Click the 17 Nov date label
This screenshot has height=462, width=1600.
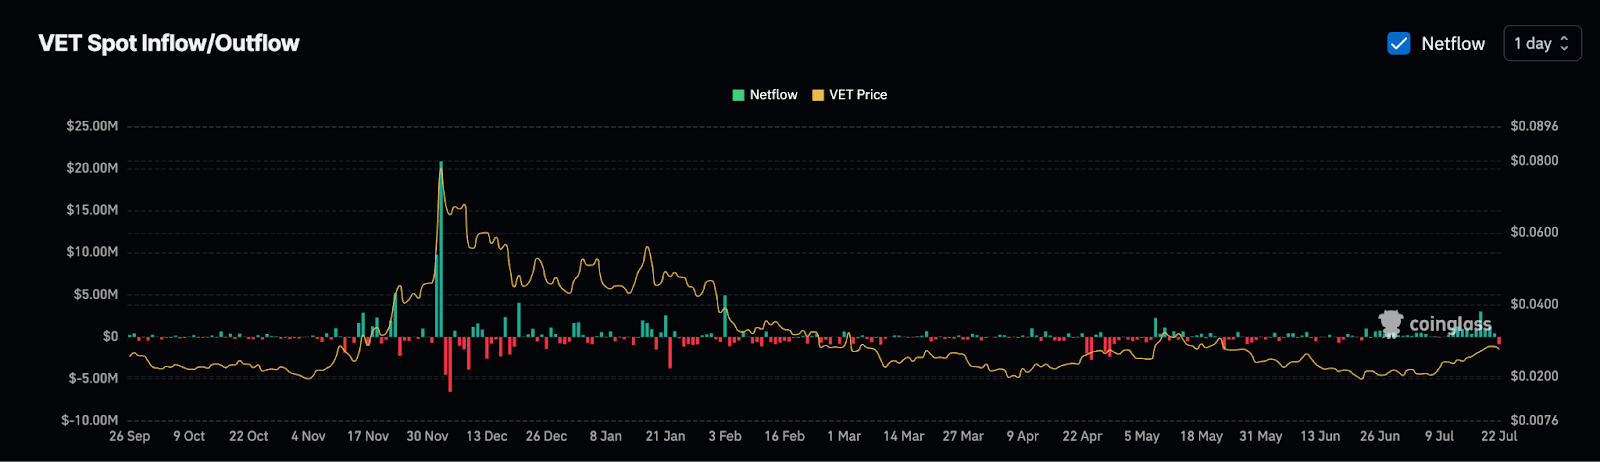tap(368, 436)
